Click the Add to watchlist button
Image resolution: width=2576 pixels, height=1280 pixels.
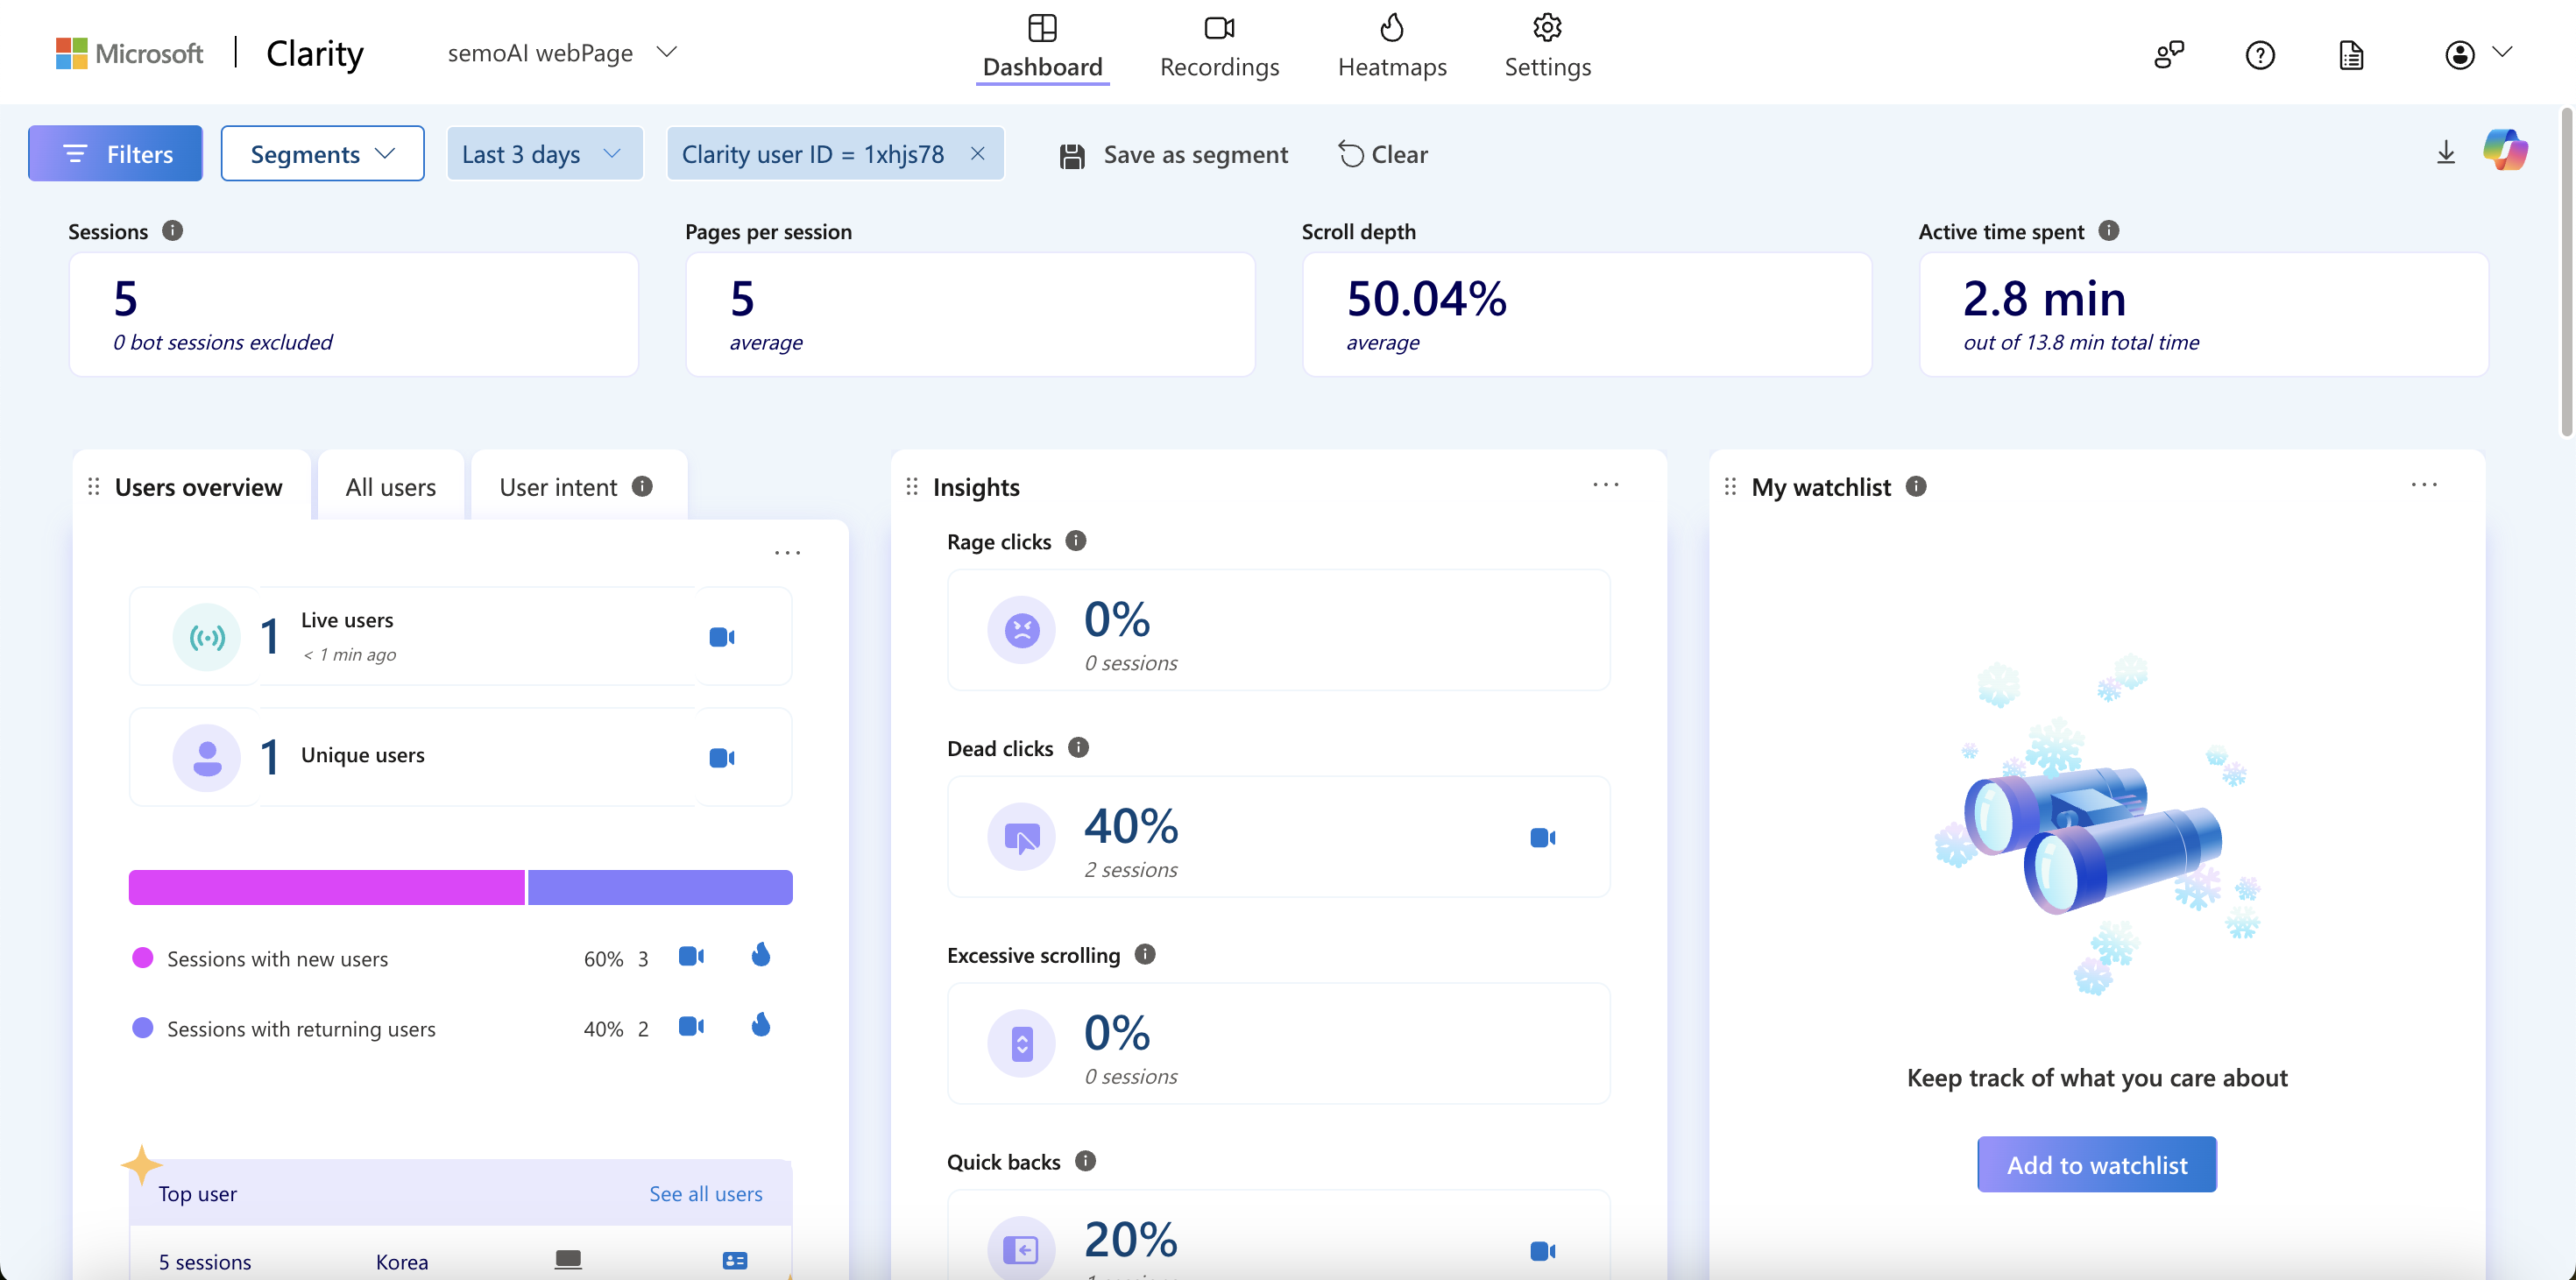coord(2096,1164)
